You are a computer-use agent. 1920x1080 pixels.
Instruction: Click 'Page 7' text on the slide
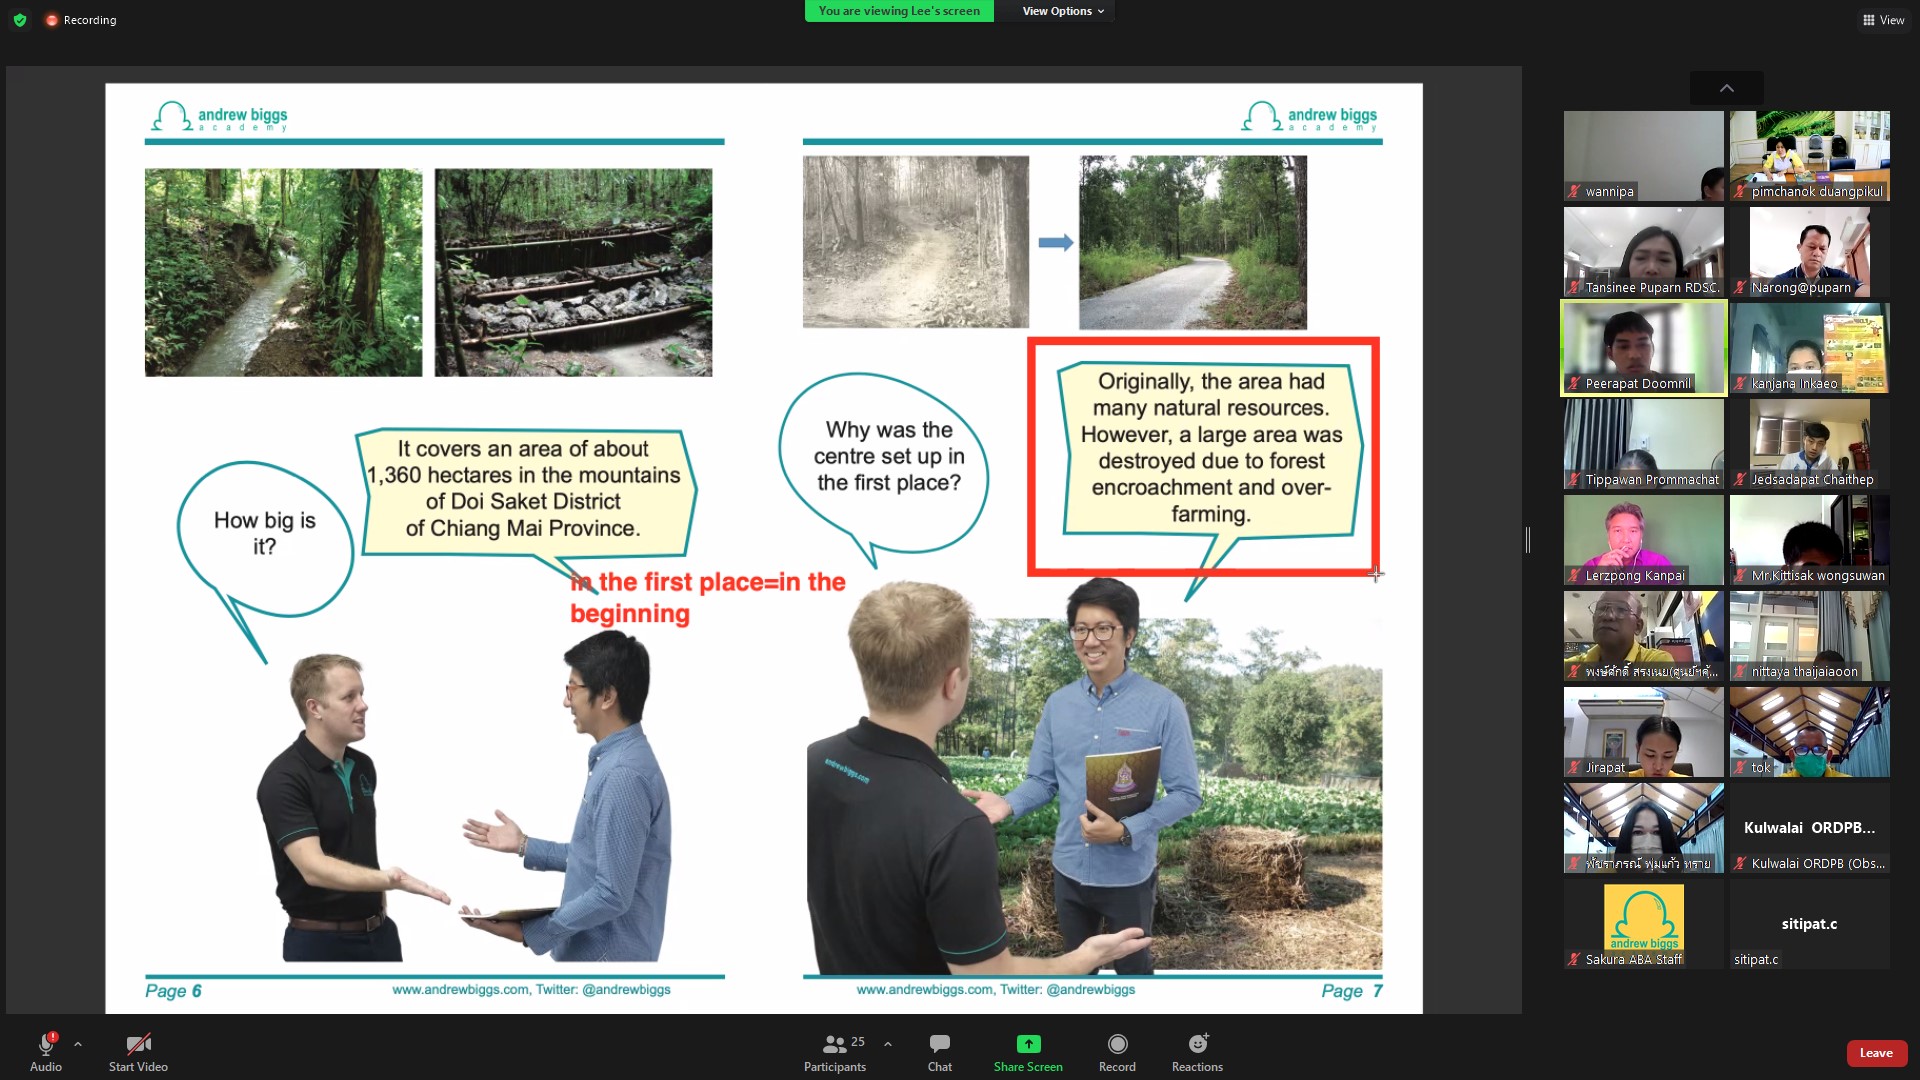tap(1352, 991)
